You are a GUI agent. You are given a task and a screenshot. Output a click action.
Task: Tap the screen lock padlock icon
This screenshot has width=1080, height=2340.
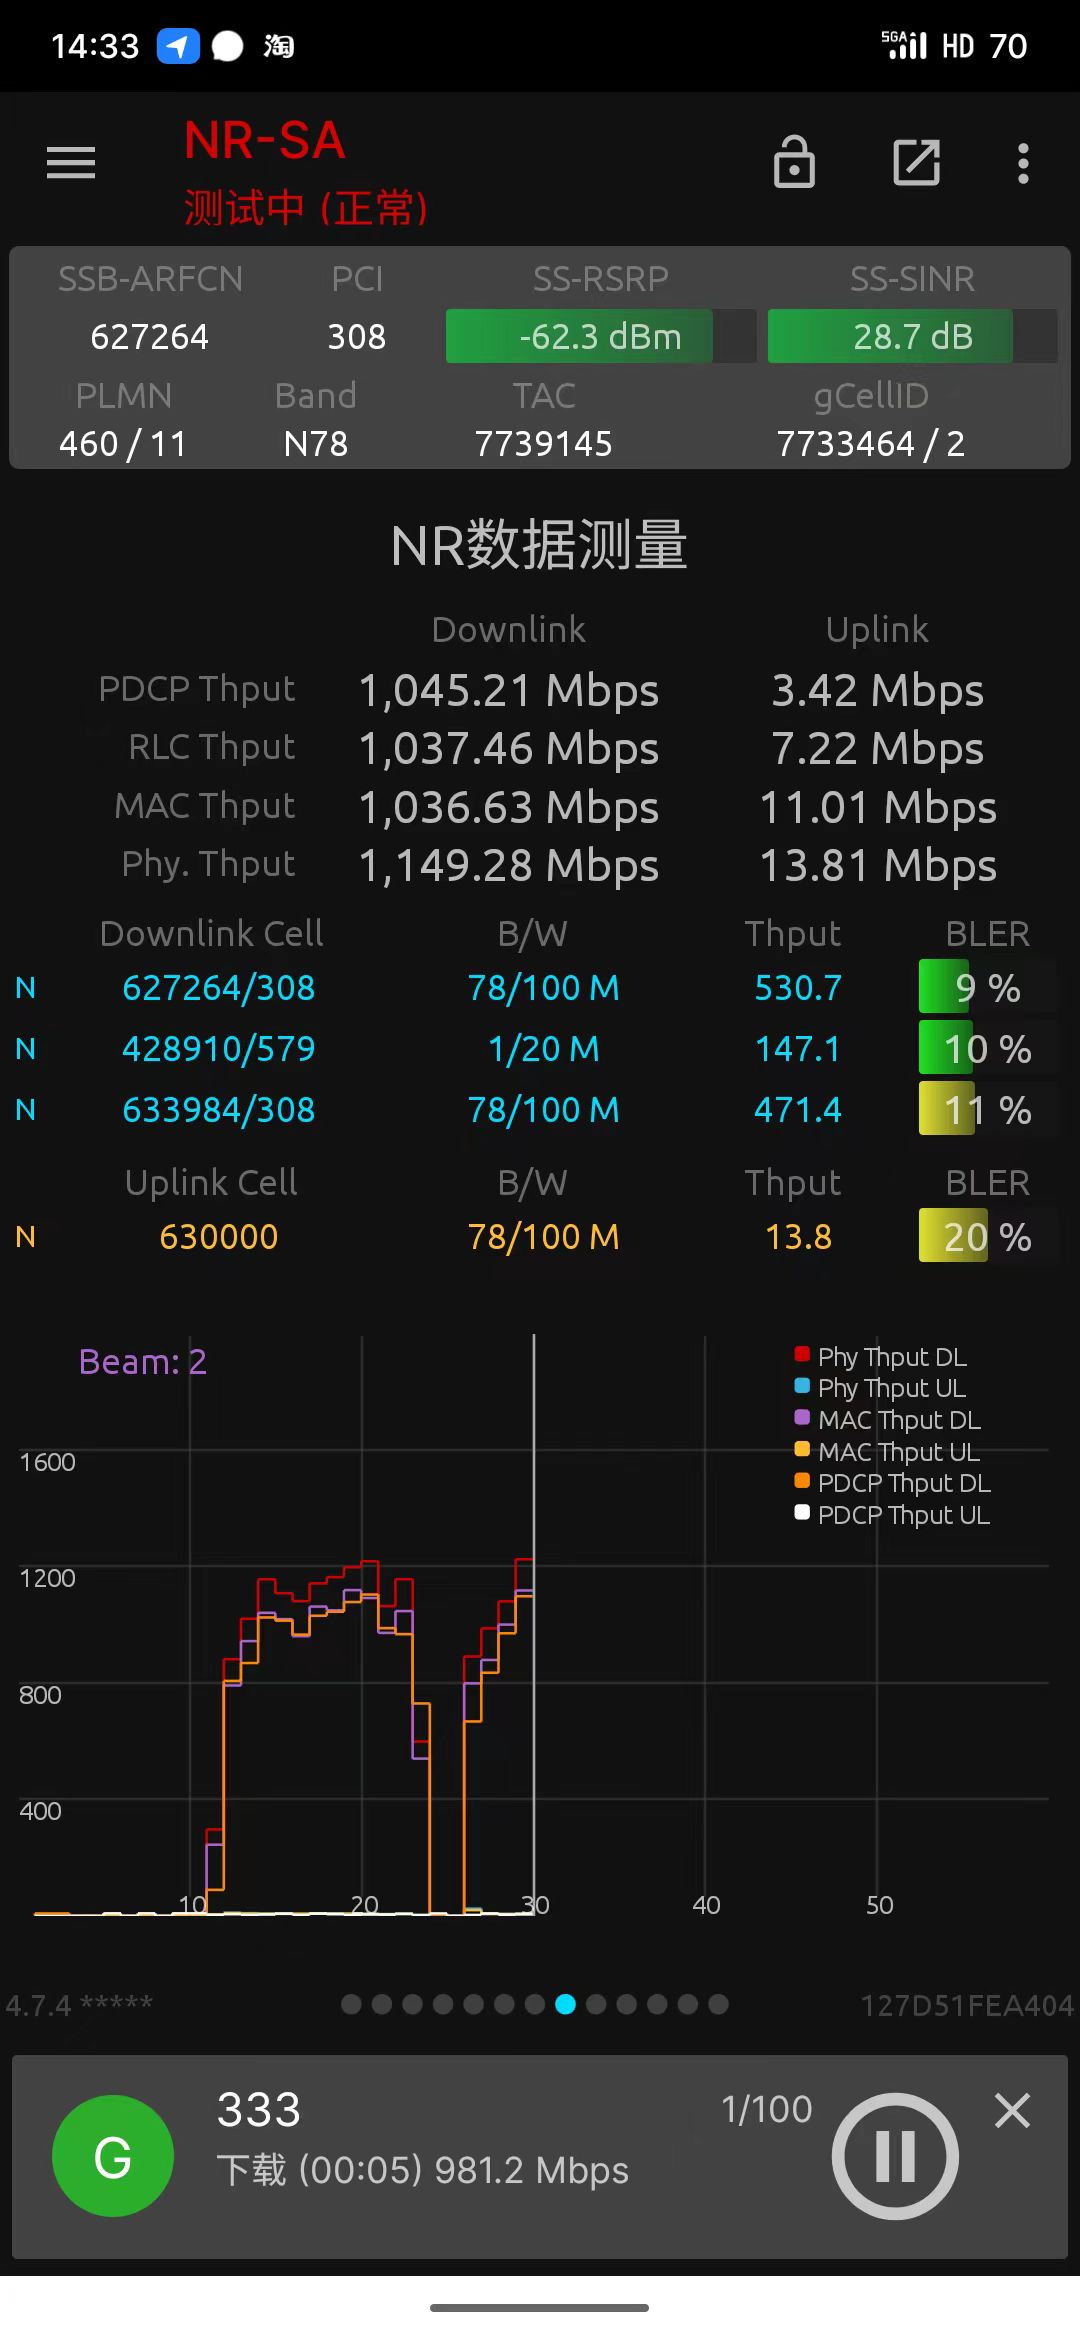(794, 162)
